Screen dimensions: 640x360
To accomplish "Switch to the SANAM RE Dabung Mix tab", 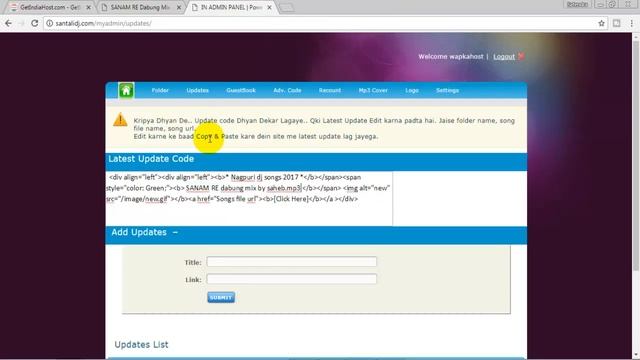I will (140, 7).
